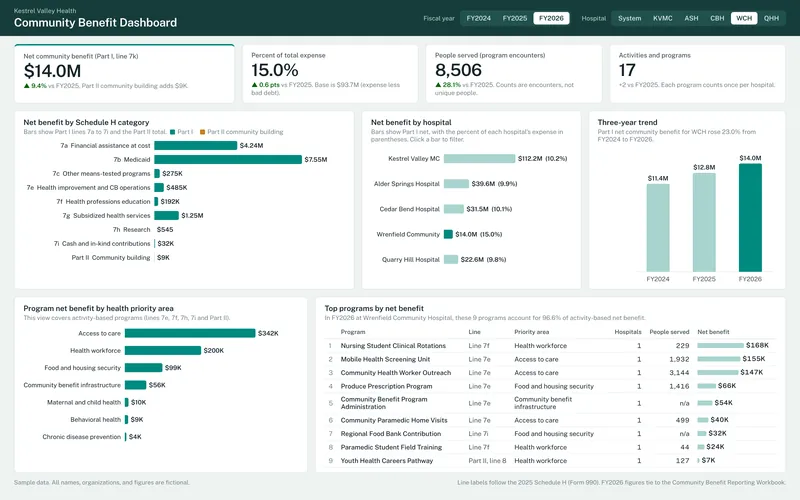This screenshot has height=500, width=800.
Task: Click the Access to care priority bar
Action: point(190,333)
